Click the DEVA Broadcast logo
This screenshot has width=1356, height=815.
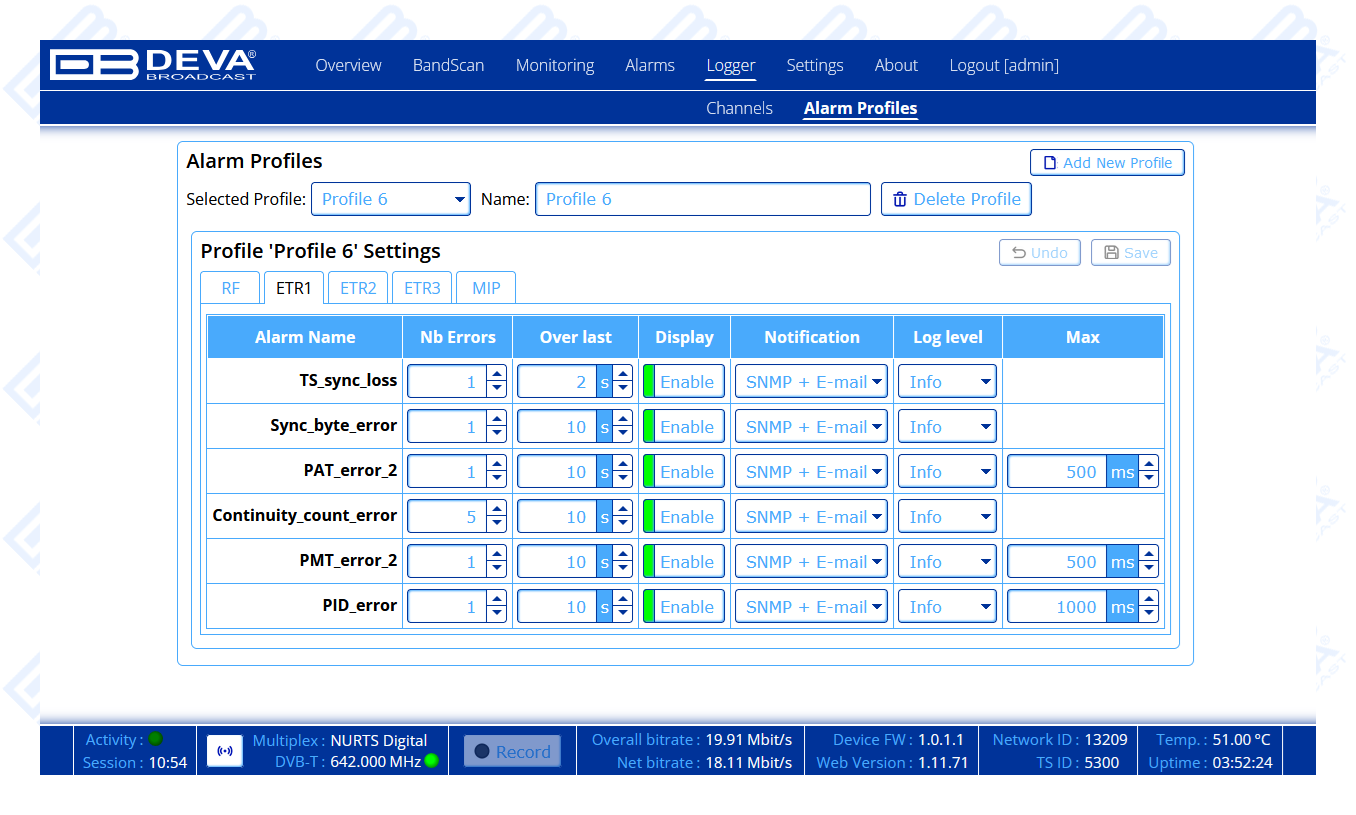153,65
